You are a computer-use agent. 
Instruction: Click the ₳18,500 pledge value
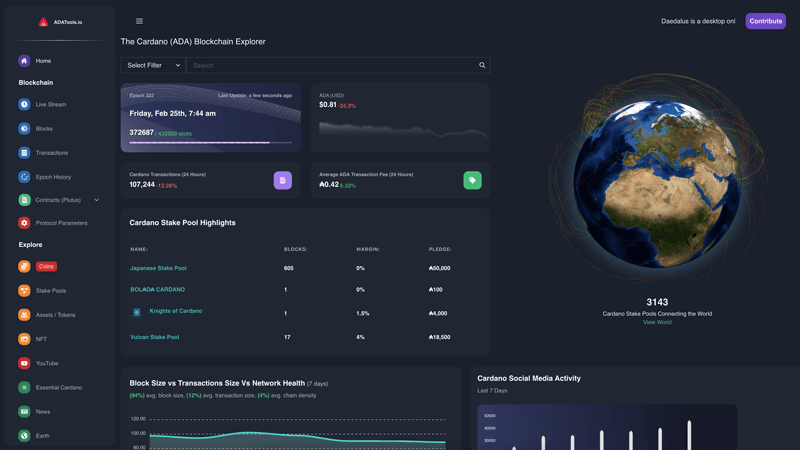439,337
